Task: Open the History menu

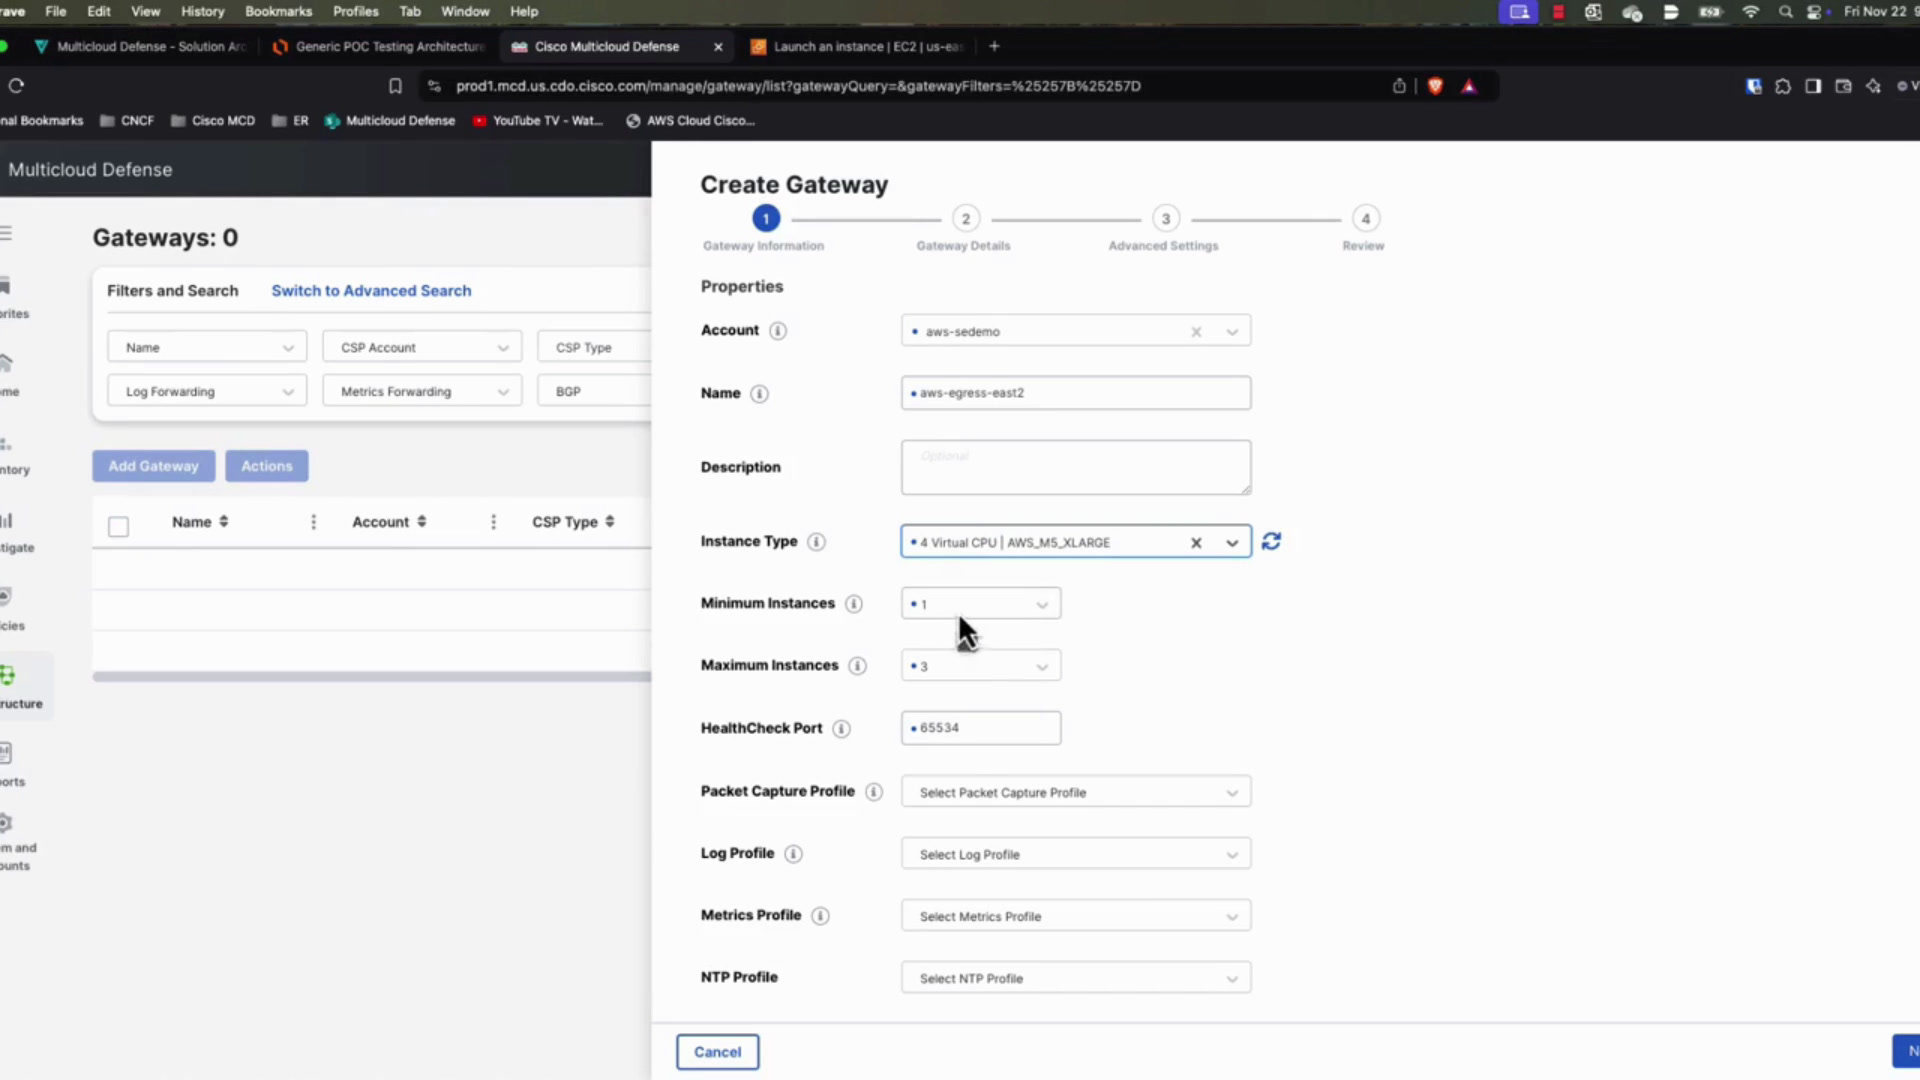Action: point(203,12)
